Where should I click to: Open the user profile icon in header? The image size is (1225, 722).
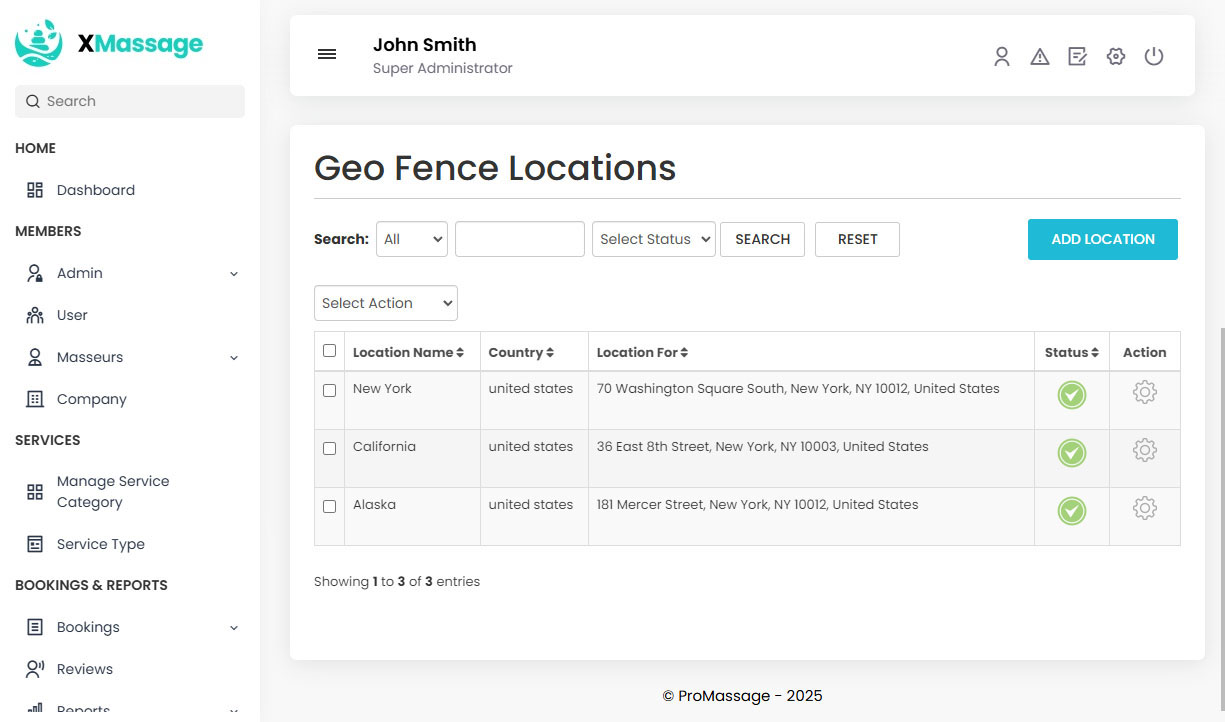click(1002, 57)
